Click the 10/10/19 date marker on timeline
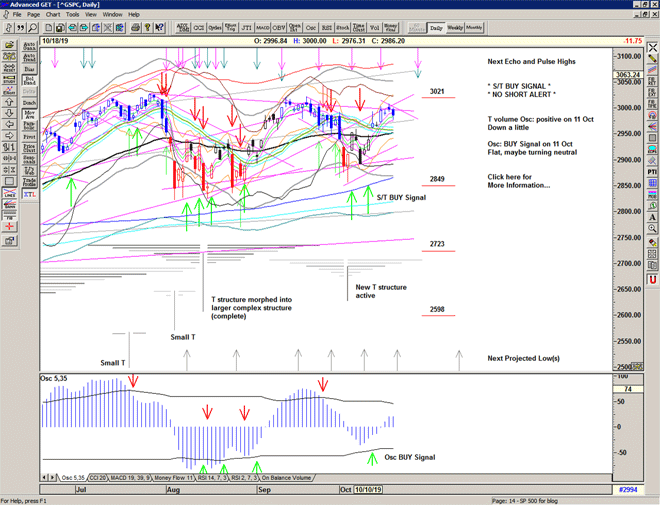660x505 pixels. pos(368,489)
